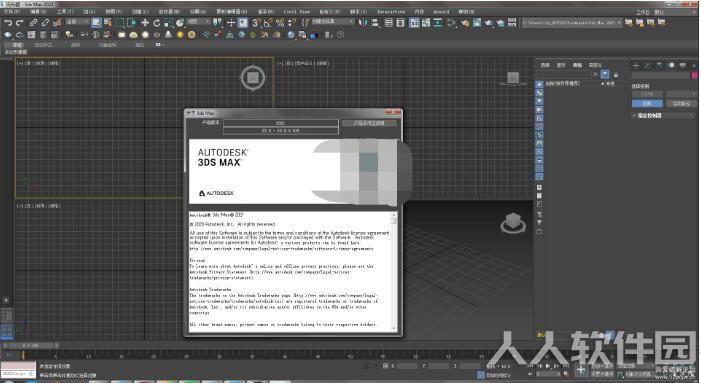Toggle Keyboard Shortcut Override button
This screenshot has height=383, width=701.
pos(243,23)
